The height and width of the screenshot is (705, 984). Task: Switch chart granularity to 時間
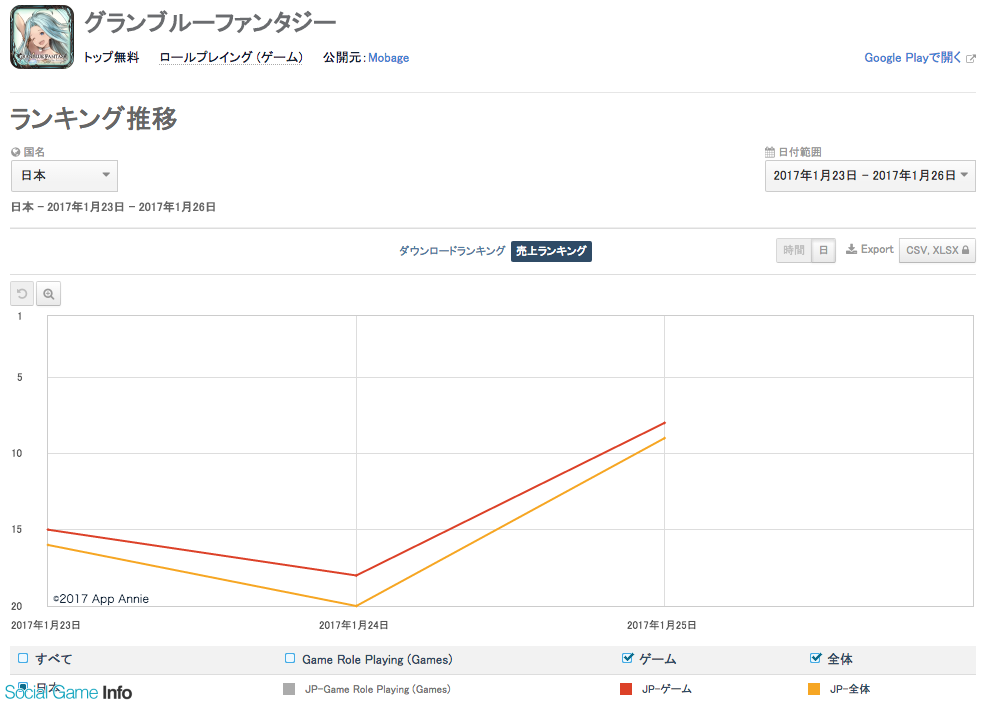(x=794, y=250)
